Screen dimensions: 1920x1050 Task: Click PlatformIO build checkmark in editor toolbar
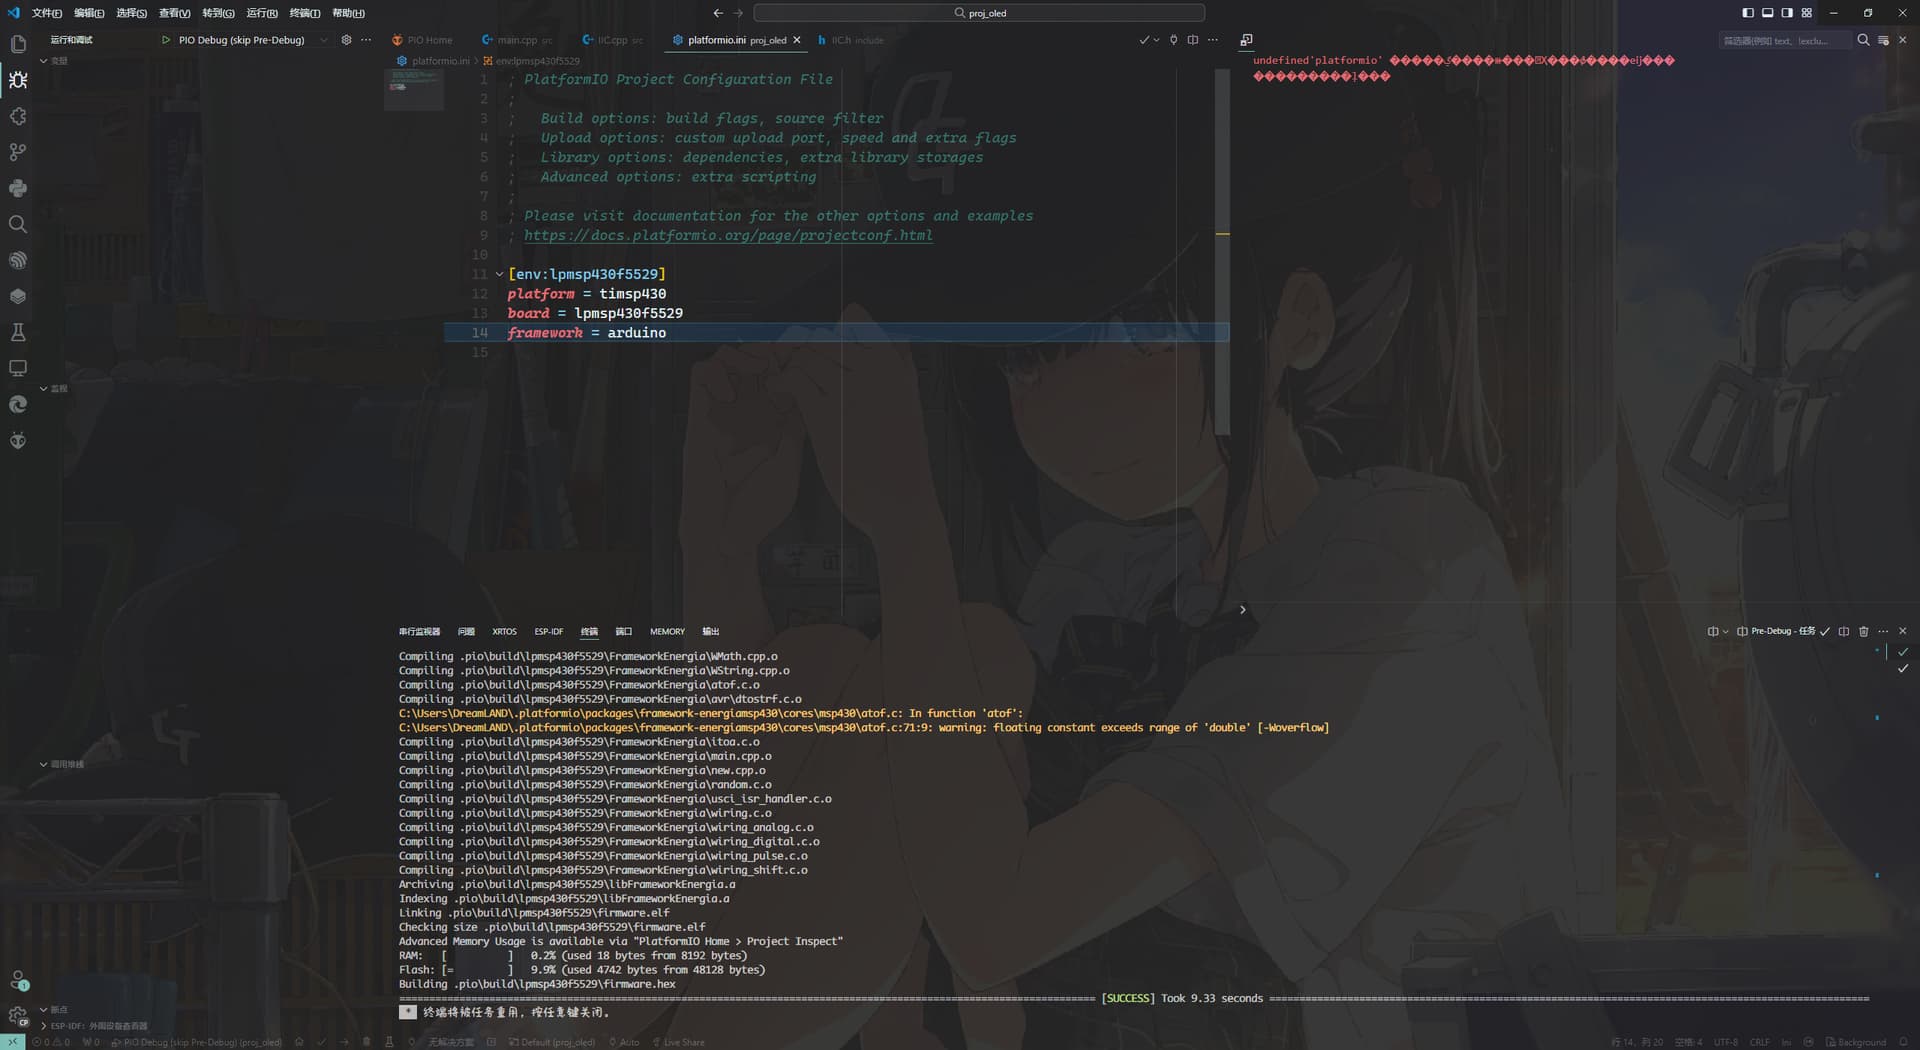coord(1144,40)
